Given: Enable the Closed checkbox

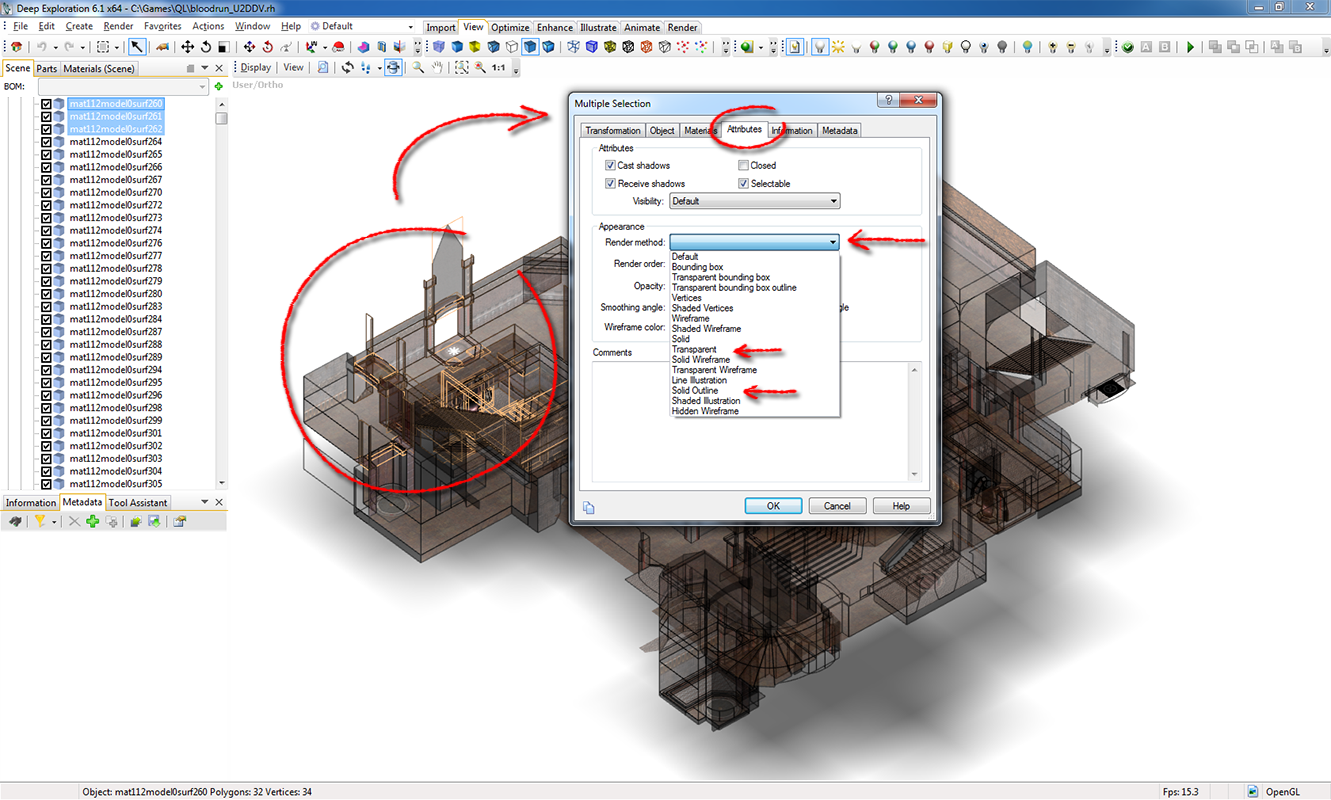Looking at the screenshot, I should pyautogui.click(x=743, y=166).
